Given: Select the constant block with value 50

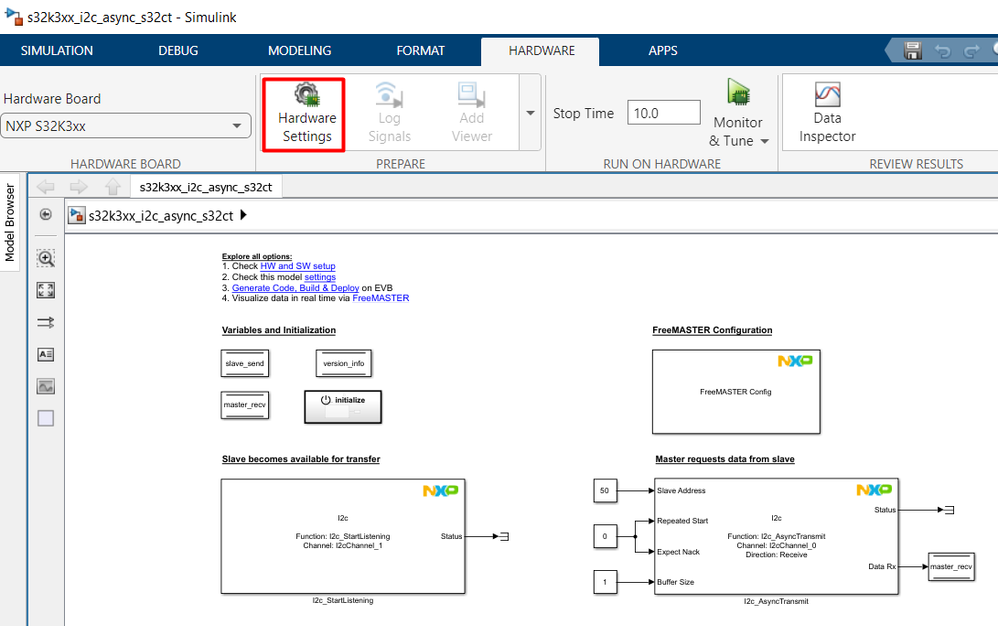Looking at the screenshot, I should [605, 490].
